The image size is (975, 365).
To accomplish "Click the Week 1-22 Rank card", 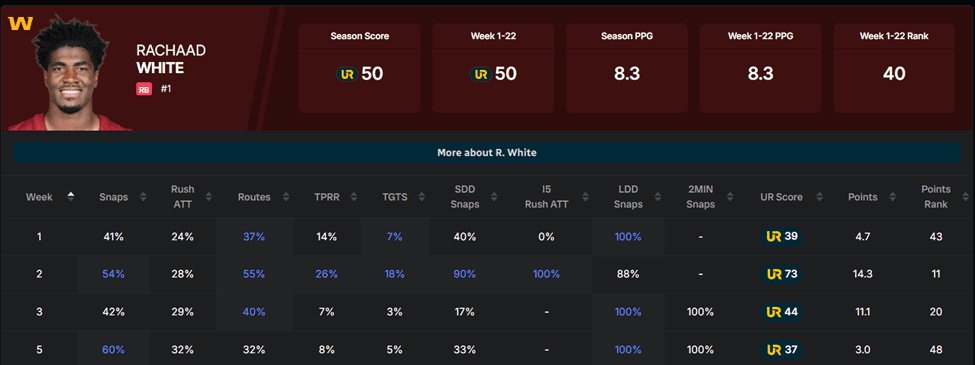I will 894,68.
